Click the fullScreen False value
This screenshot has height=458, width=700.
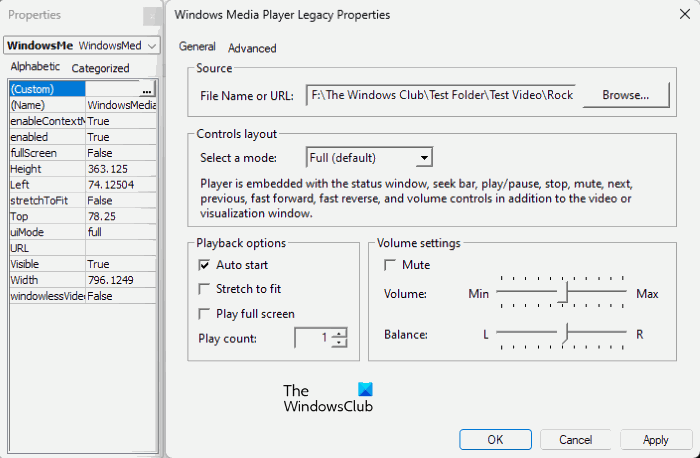click(x=121, y=153)
